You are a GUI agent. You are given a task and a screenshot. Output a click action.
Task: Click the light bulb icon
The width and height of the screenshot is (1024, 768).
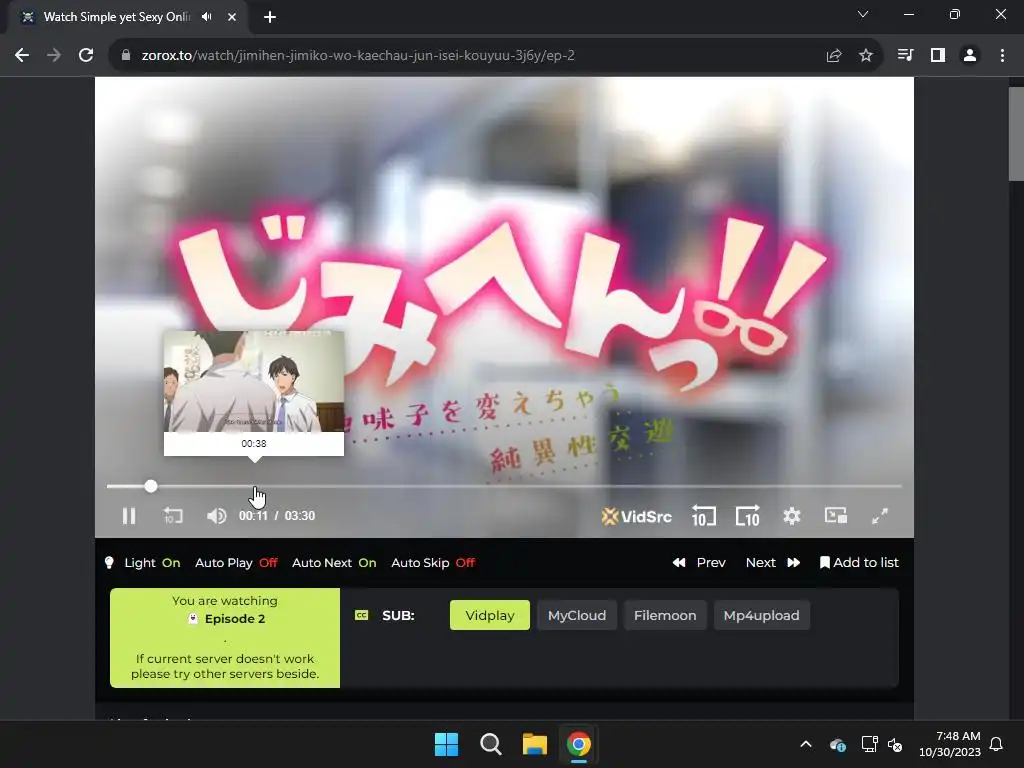(109, 562)
